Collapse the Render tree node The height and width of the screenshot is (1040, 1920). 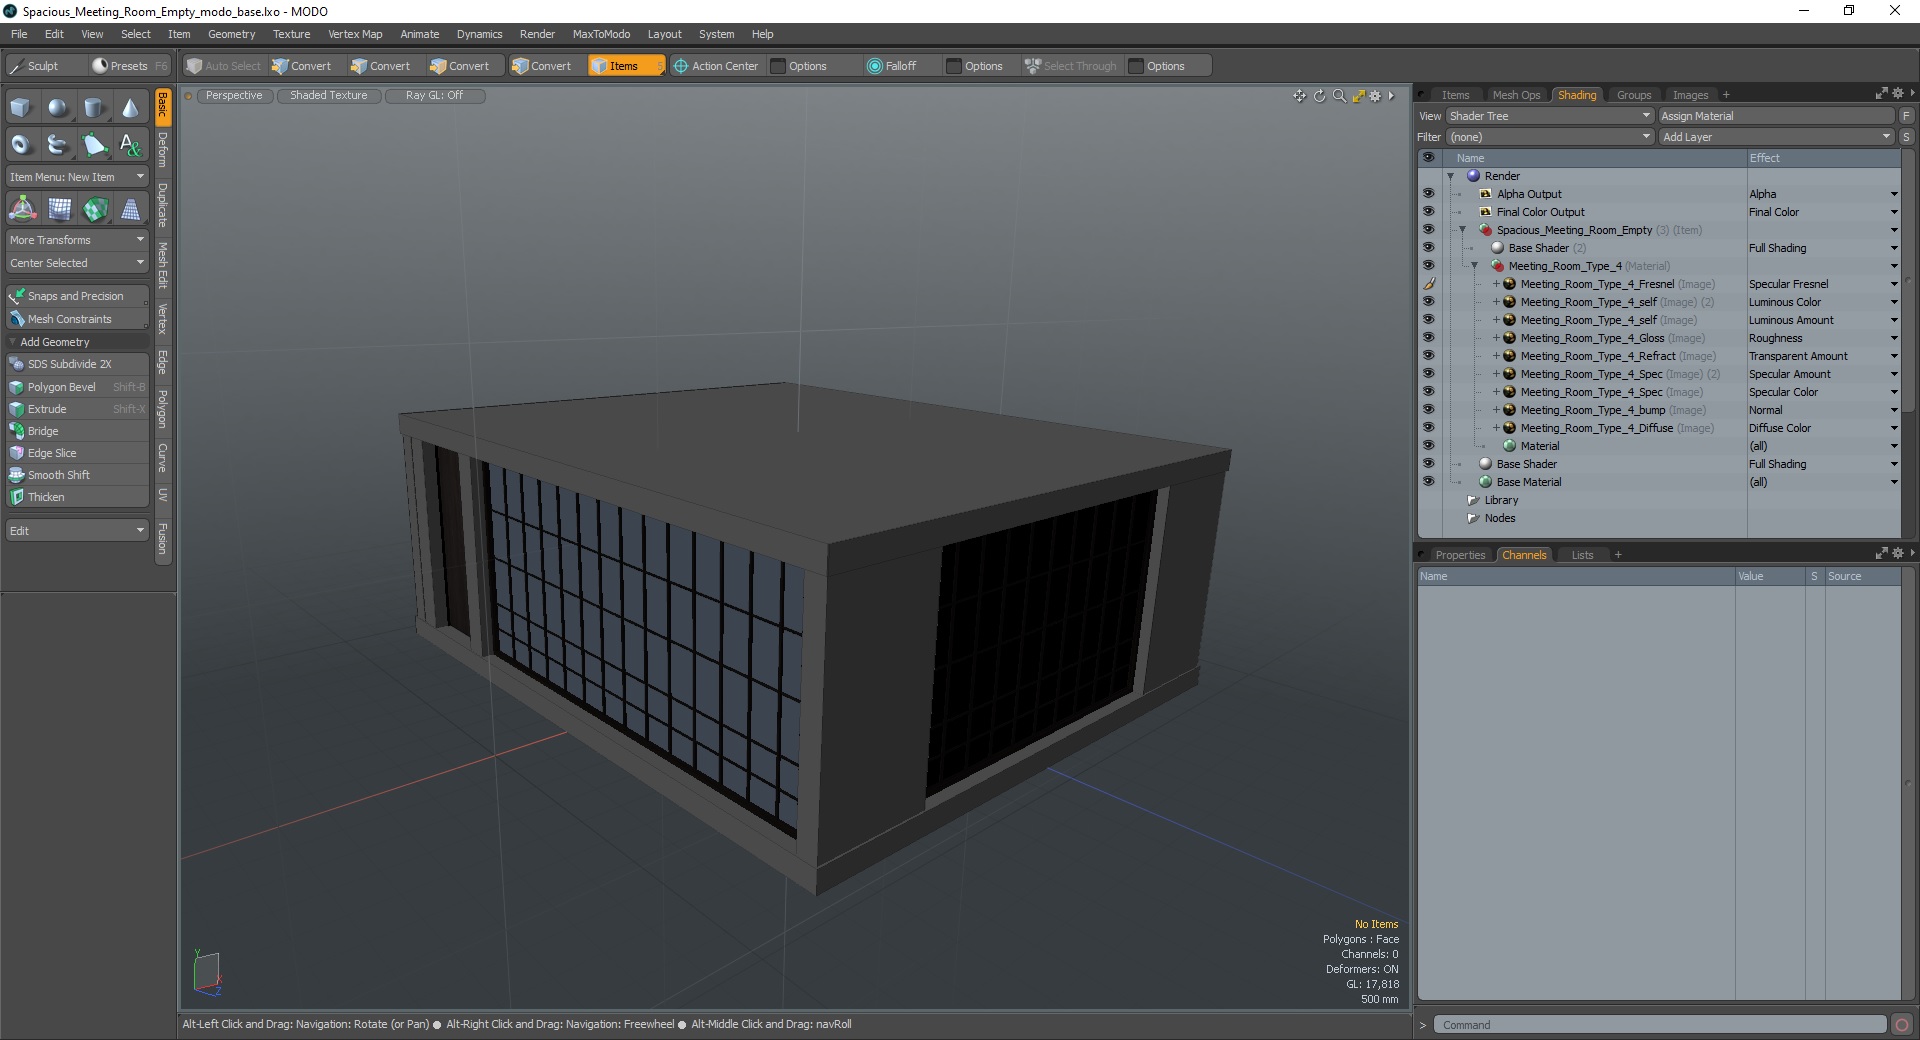pyautogui.click(x=1451, y=176)
